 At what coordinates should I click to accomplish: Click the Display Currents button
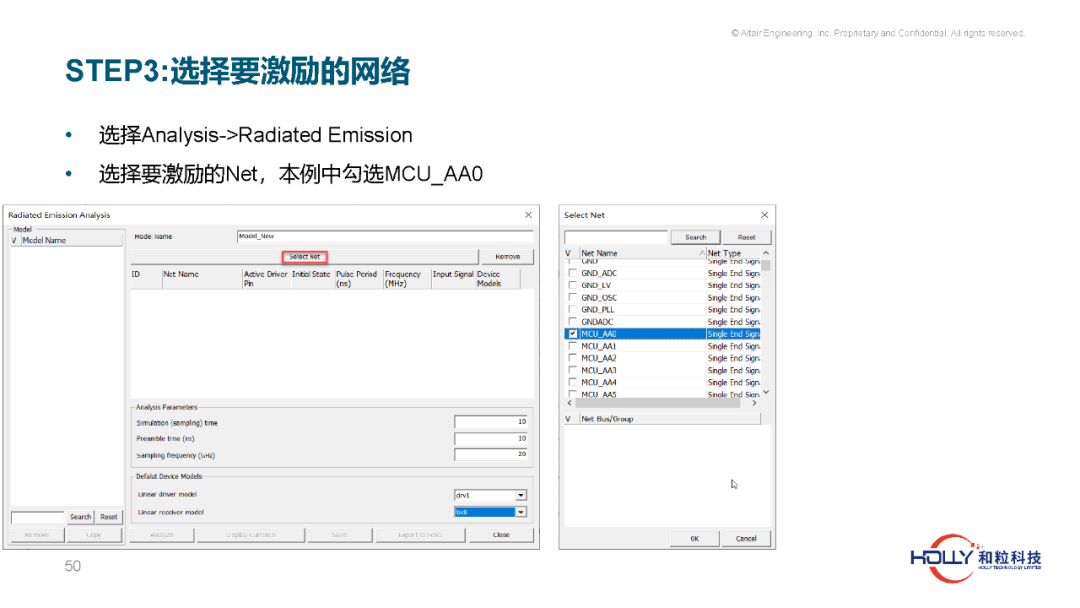click(x=251, y=535)
